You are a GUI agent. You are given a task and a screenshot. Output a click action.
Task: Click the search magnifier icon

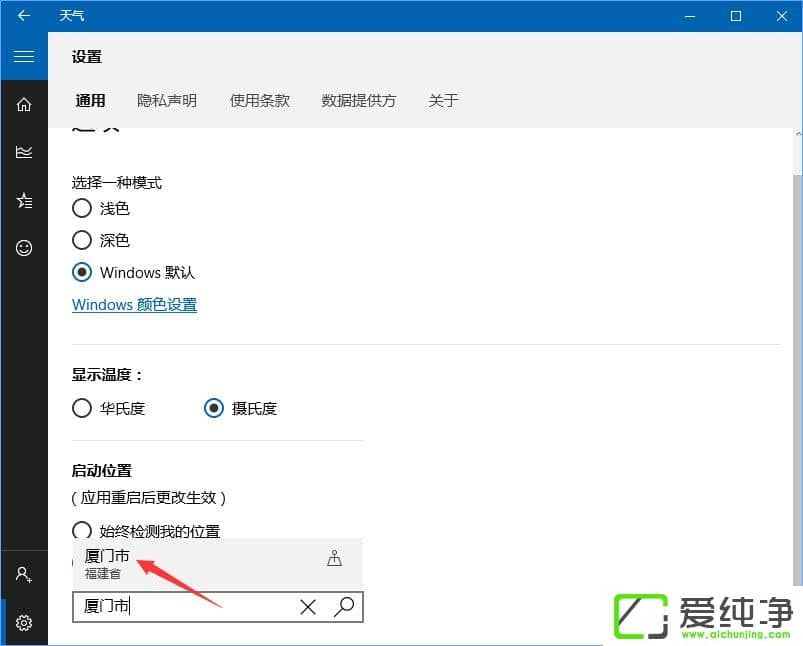coord(343,607)
